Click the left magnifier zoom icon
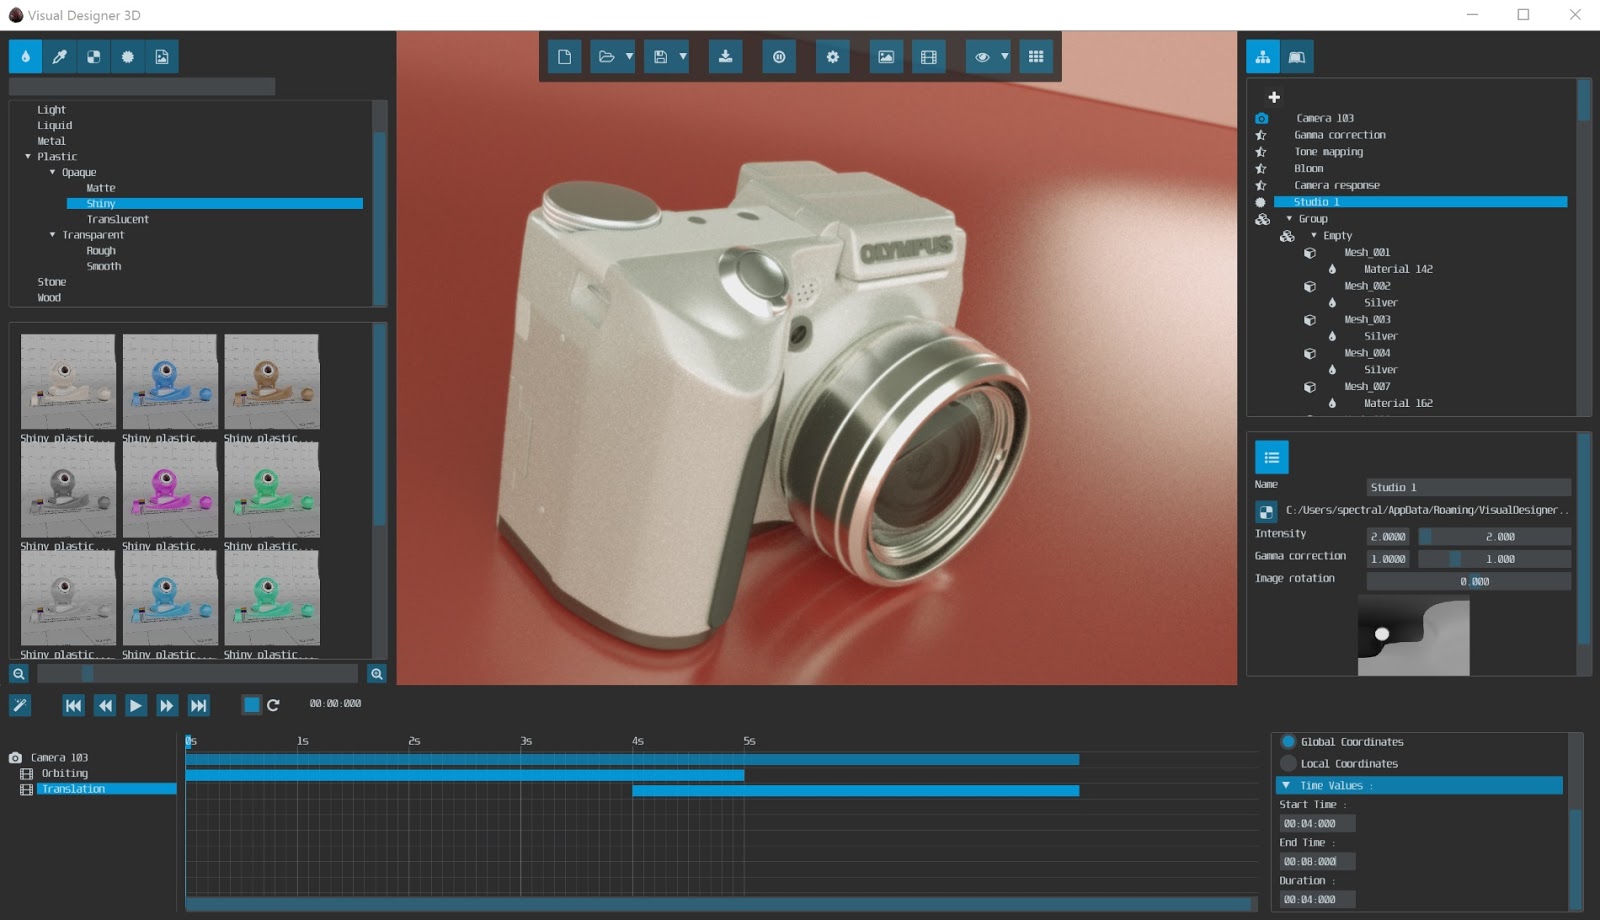This screenshot has height=920, width=1600. point(19,674)
